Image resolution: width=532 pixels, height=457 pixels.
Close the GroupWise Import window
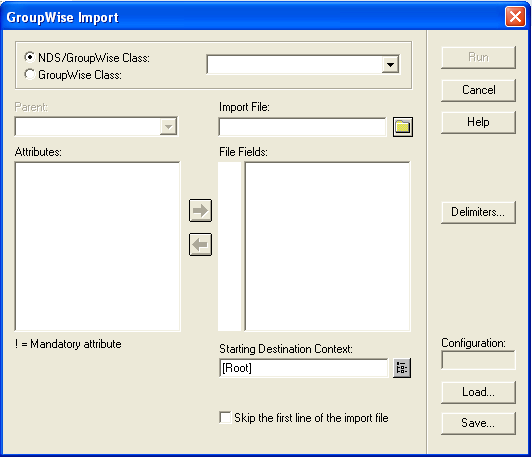pos(515,16)
